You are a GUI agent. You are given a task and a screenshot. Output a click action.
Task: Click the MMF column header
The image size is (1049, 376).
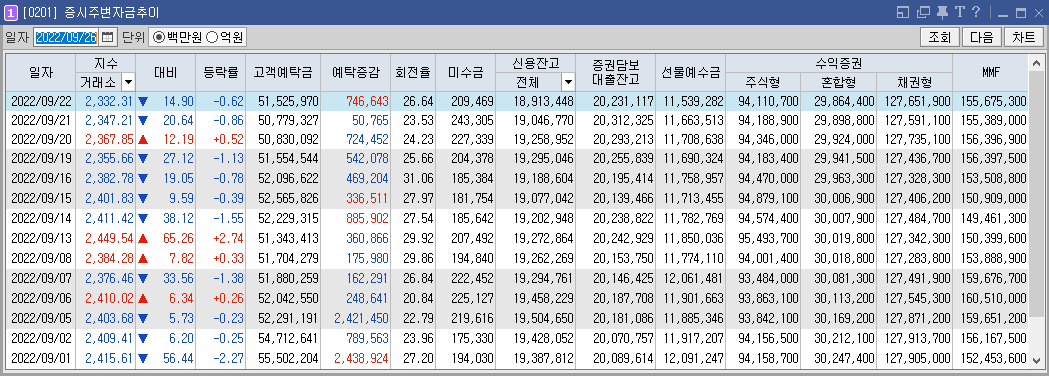(x=990, y=73)
